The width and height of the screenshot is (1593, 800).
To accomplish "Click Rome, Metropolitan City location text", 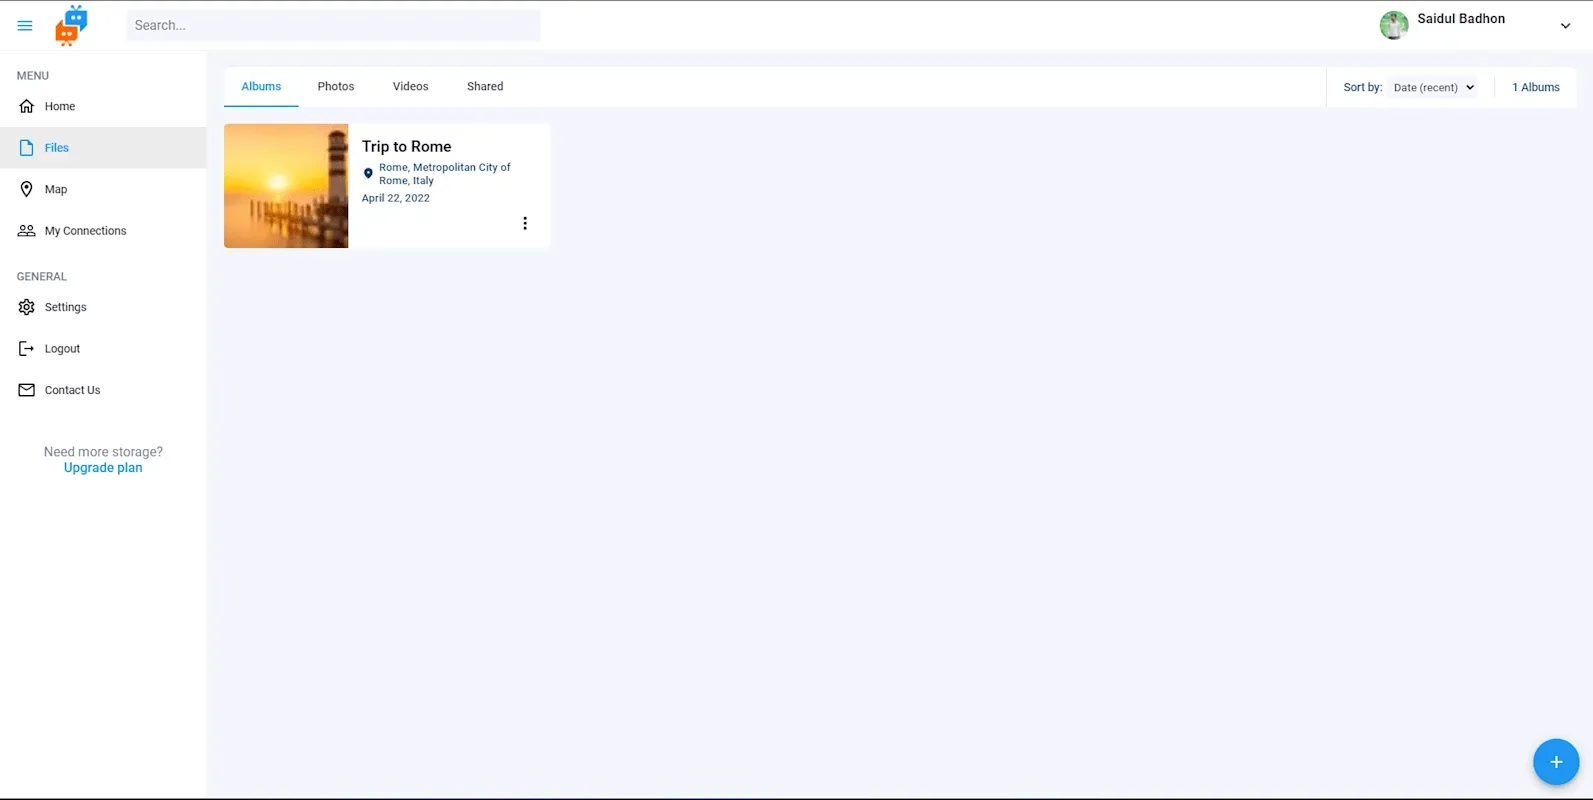I will pyautogui.click(x=445, y=174).
